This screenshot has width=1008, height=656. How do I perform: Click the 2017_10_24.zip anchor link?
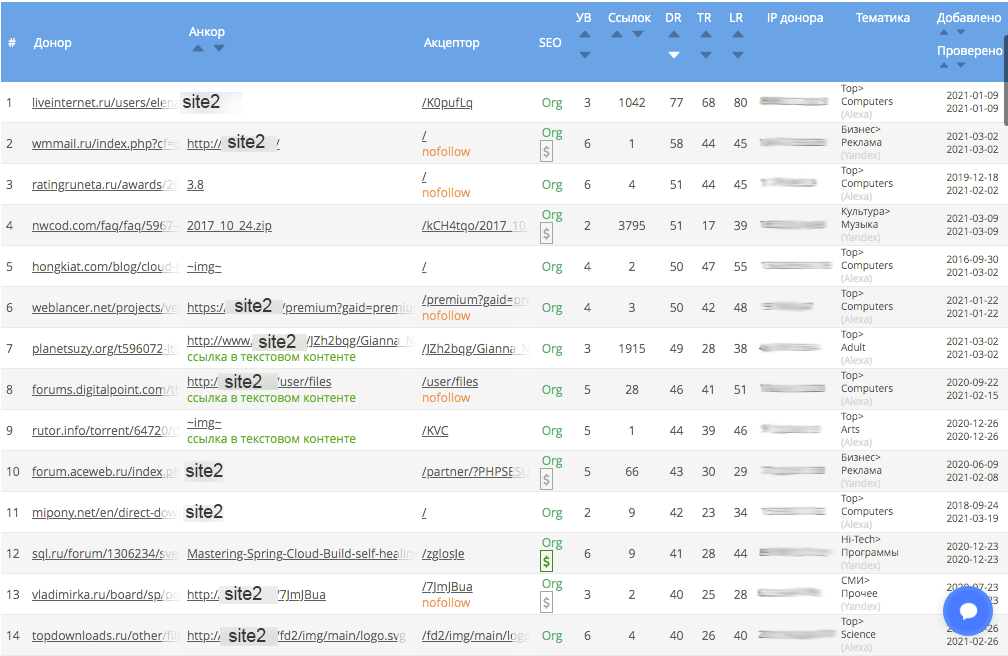tap(230, 226)
